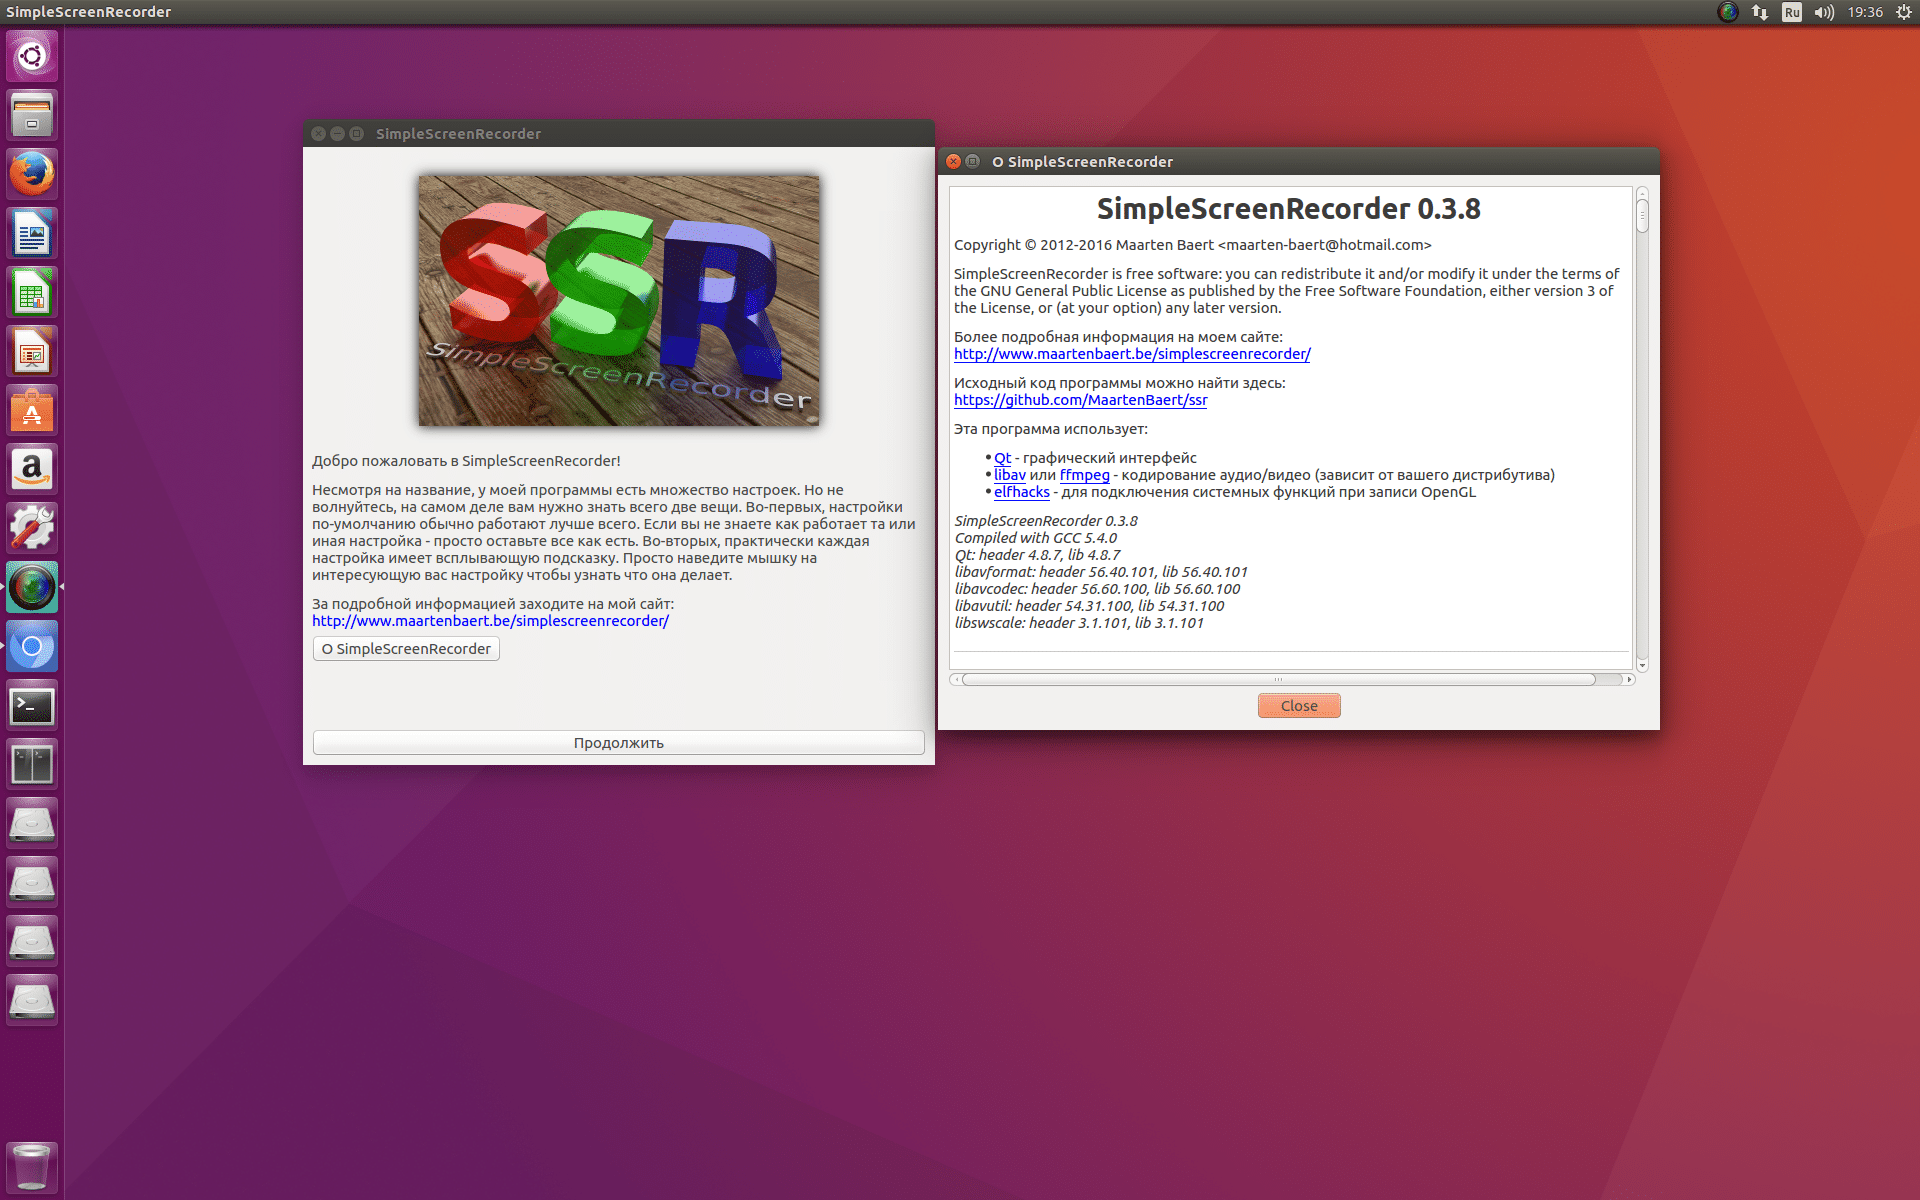Click the О SimpleScreenRecorder button
Screen dimensions: 1920x1200
pyautogui.click(x=406, y=649)
